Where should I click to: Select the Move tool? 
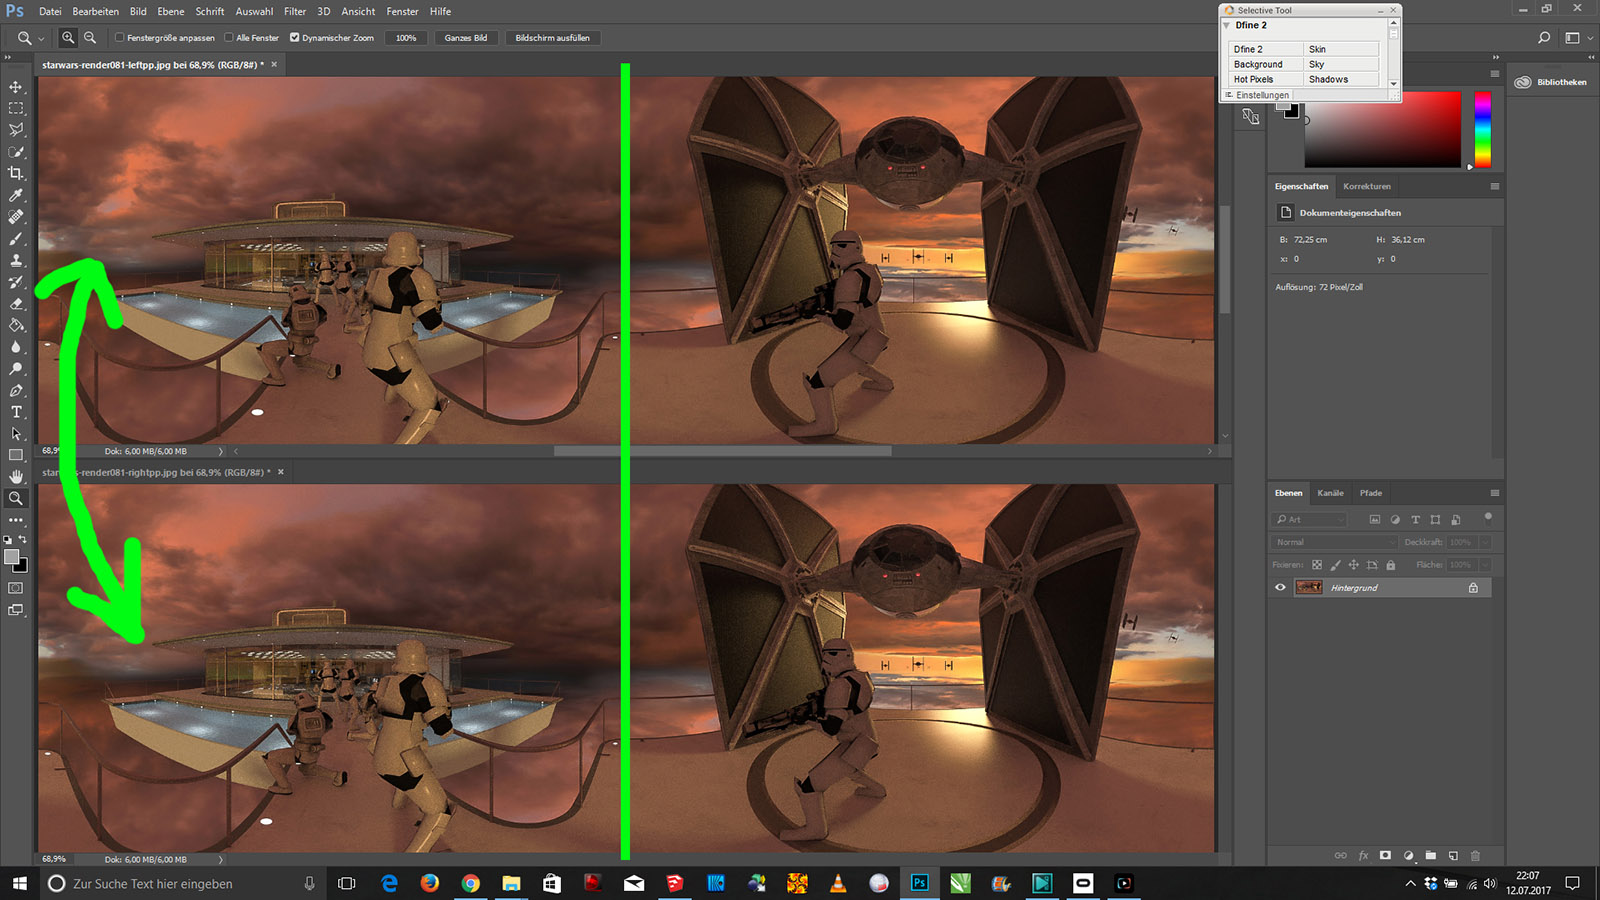click(16, 87)
